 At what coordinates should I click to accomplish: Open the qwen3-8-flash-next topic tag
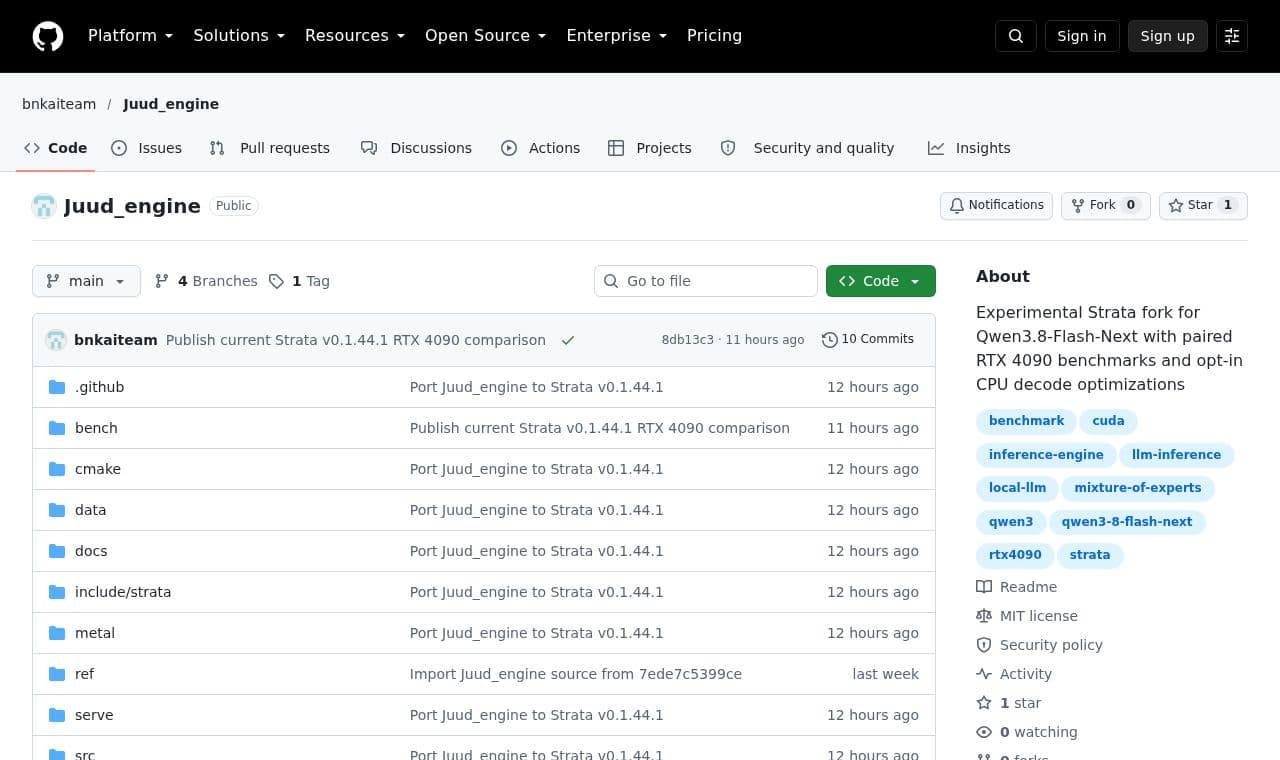(x=1127, y=522)
